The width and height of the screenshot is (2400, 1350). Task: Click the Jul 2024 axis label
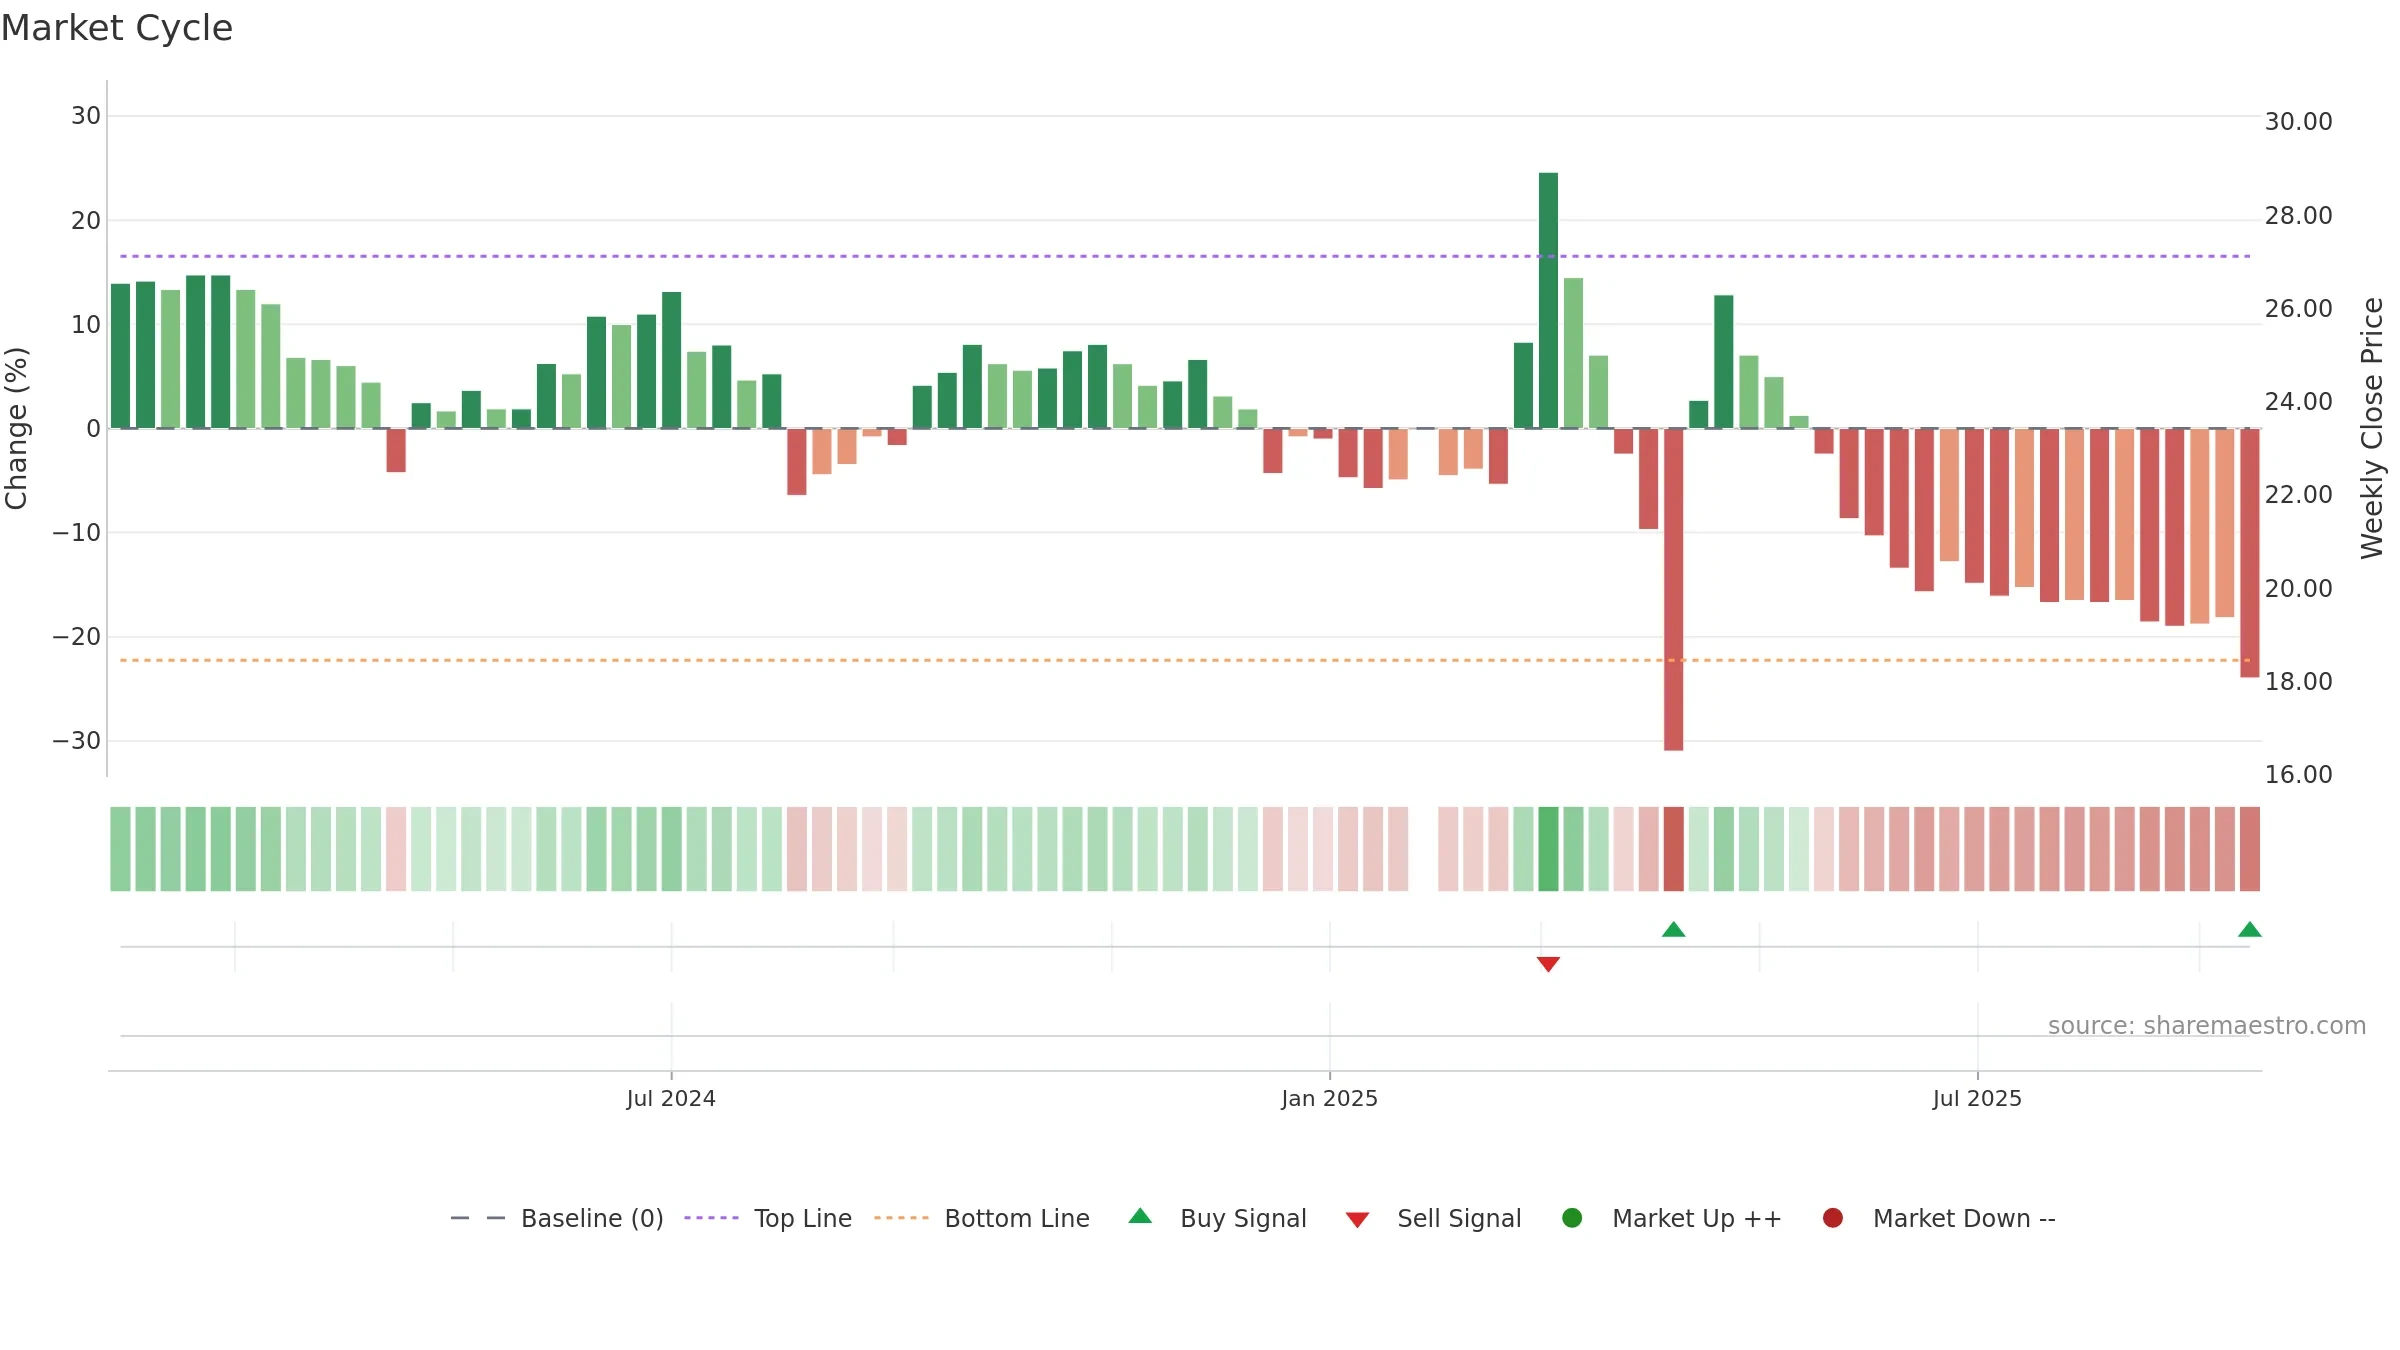pos(671,1098)
